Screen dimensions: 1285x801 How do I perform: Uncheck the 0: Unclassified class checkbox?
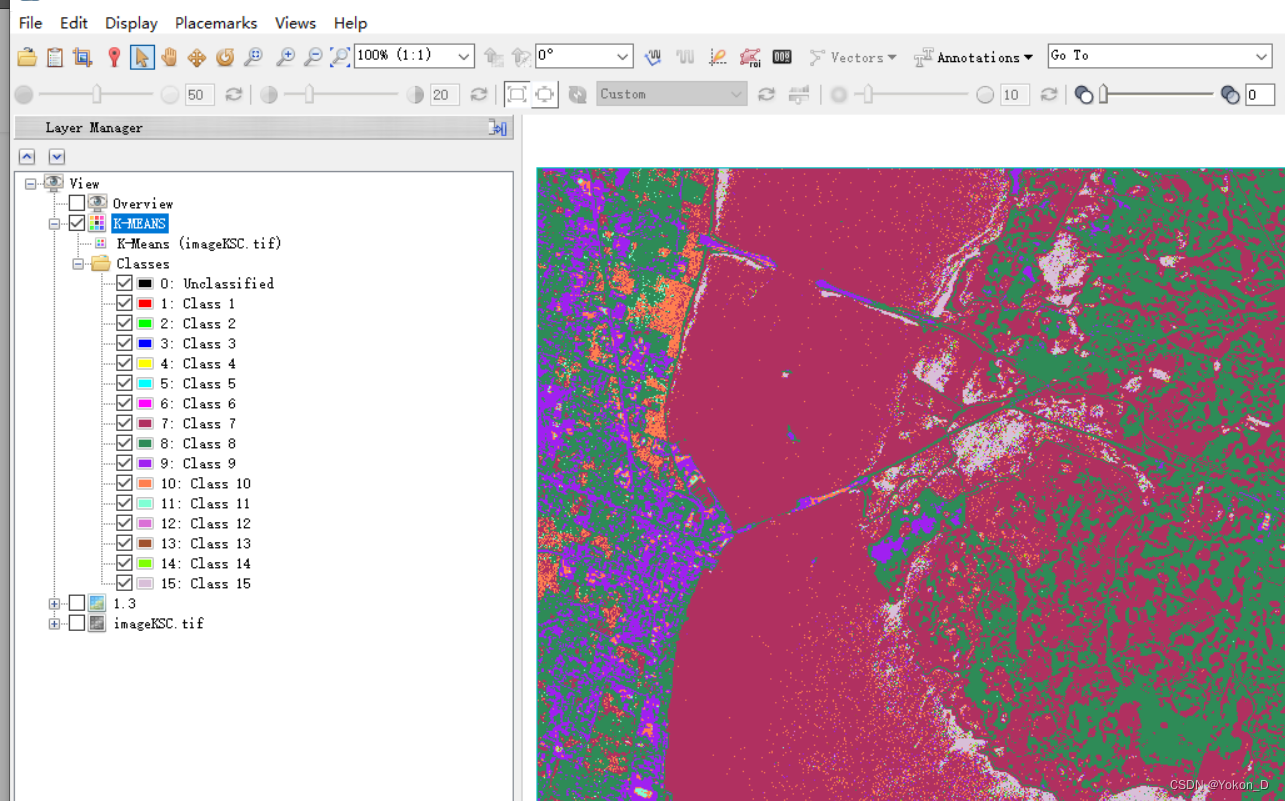pos(124,283)
